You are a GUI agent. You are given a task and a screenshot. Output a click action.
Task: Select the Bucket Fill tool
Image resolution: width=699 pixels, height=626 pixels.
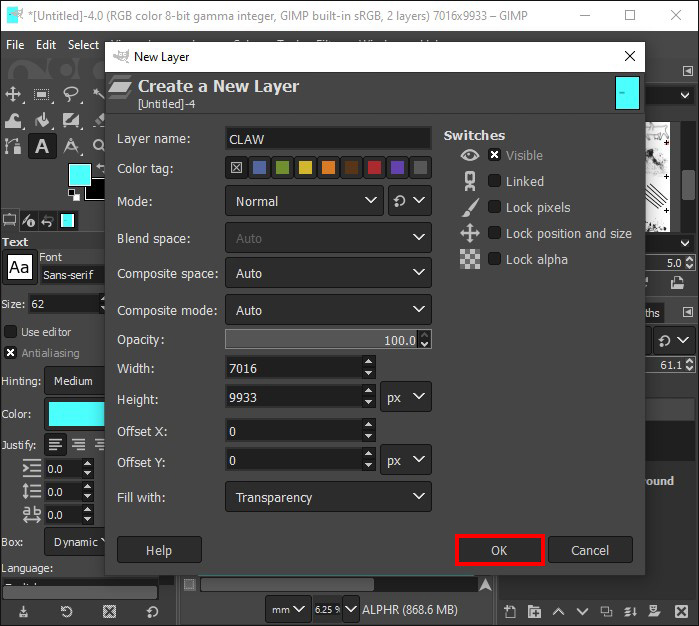coord(42,120)
